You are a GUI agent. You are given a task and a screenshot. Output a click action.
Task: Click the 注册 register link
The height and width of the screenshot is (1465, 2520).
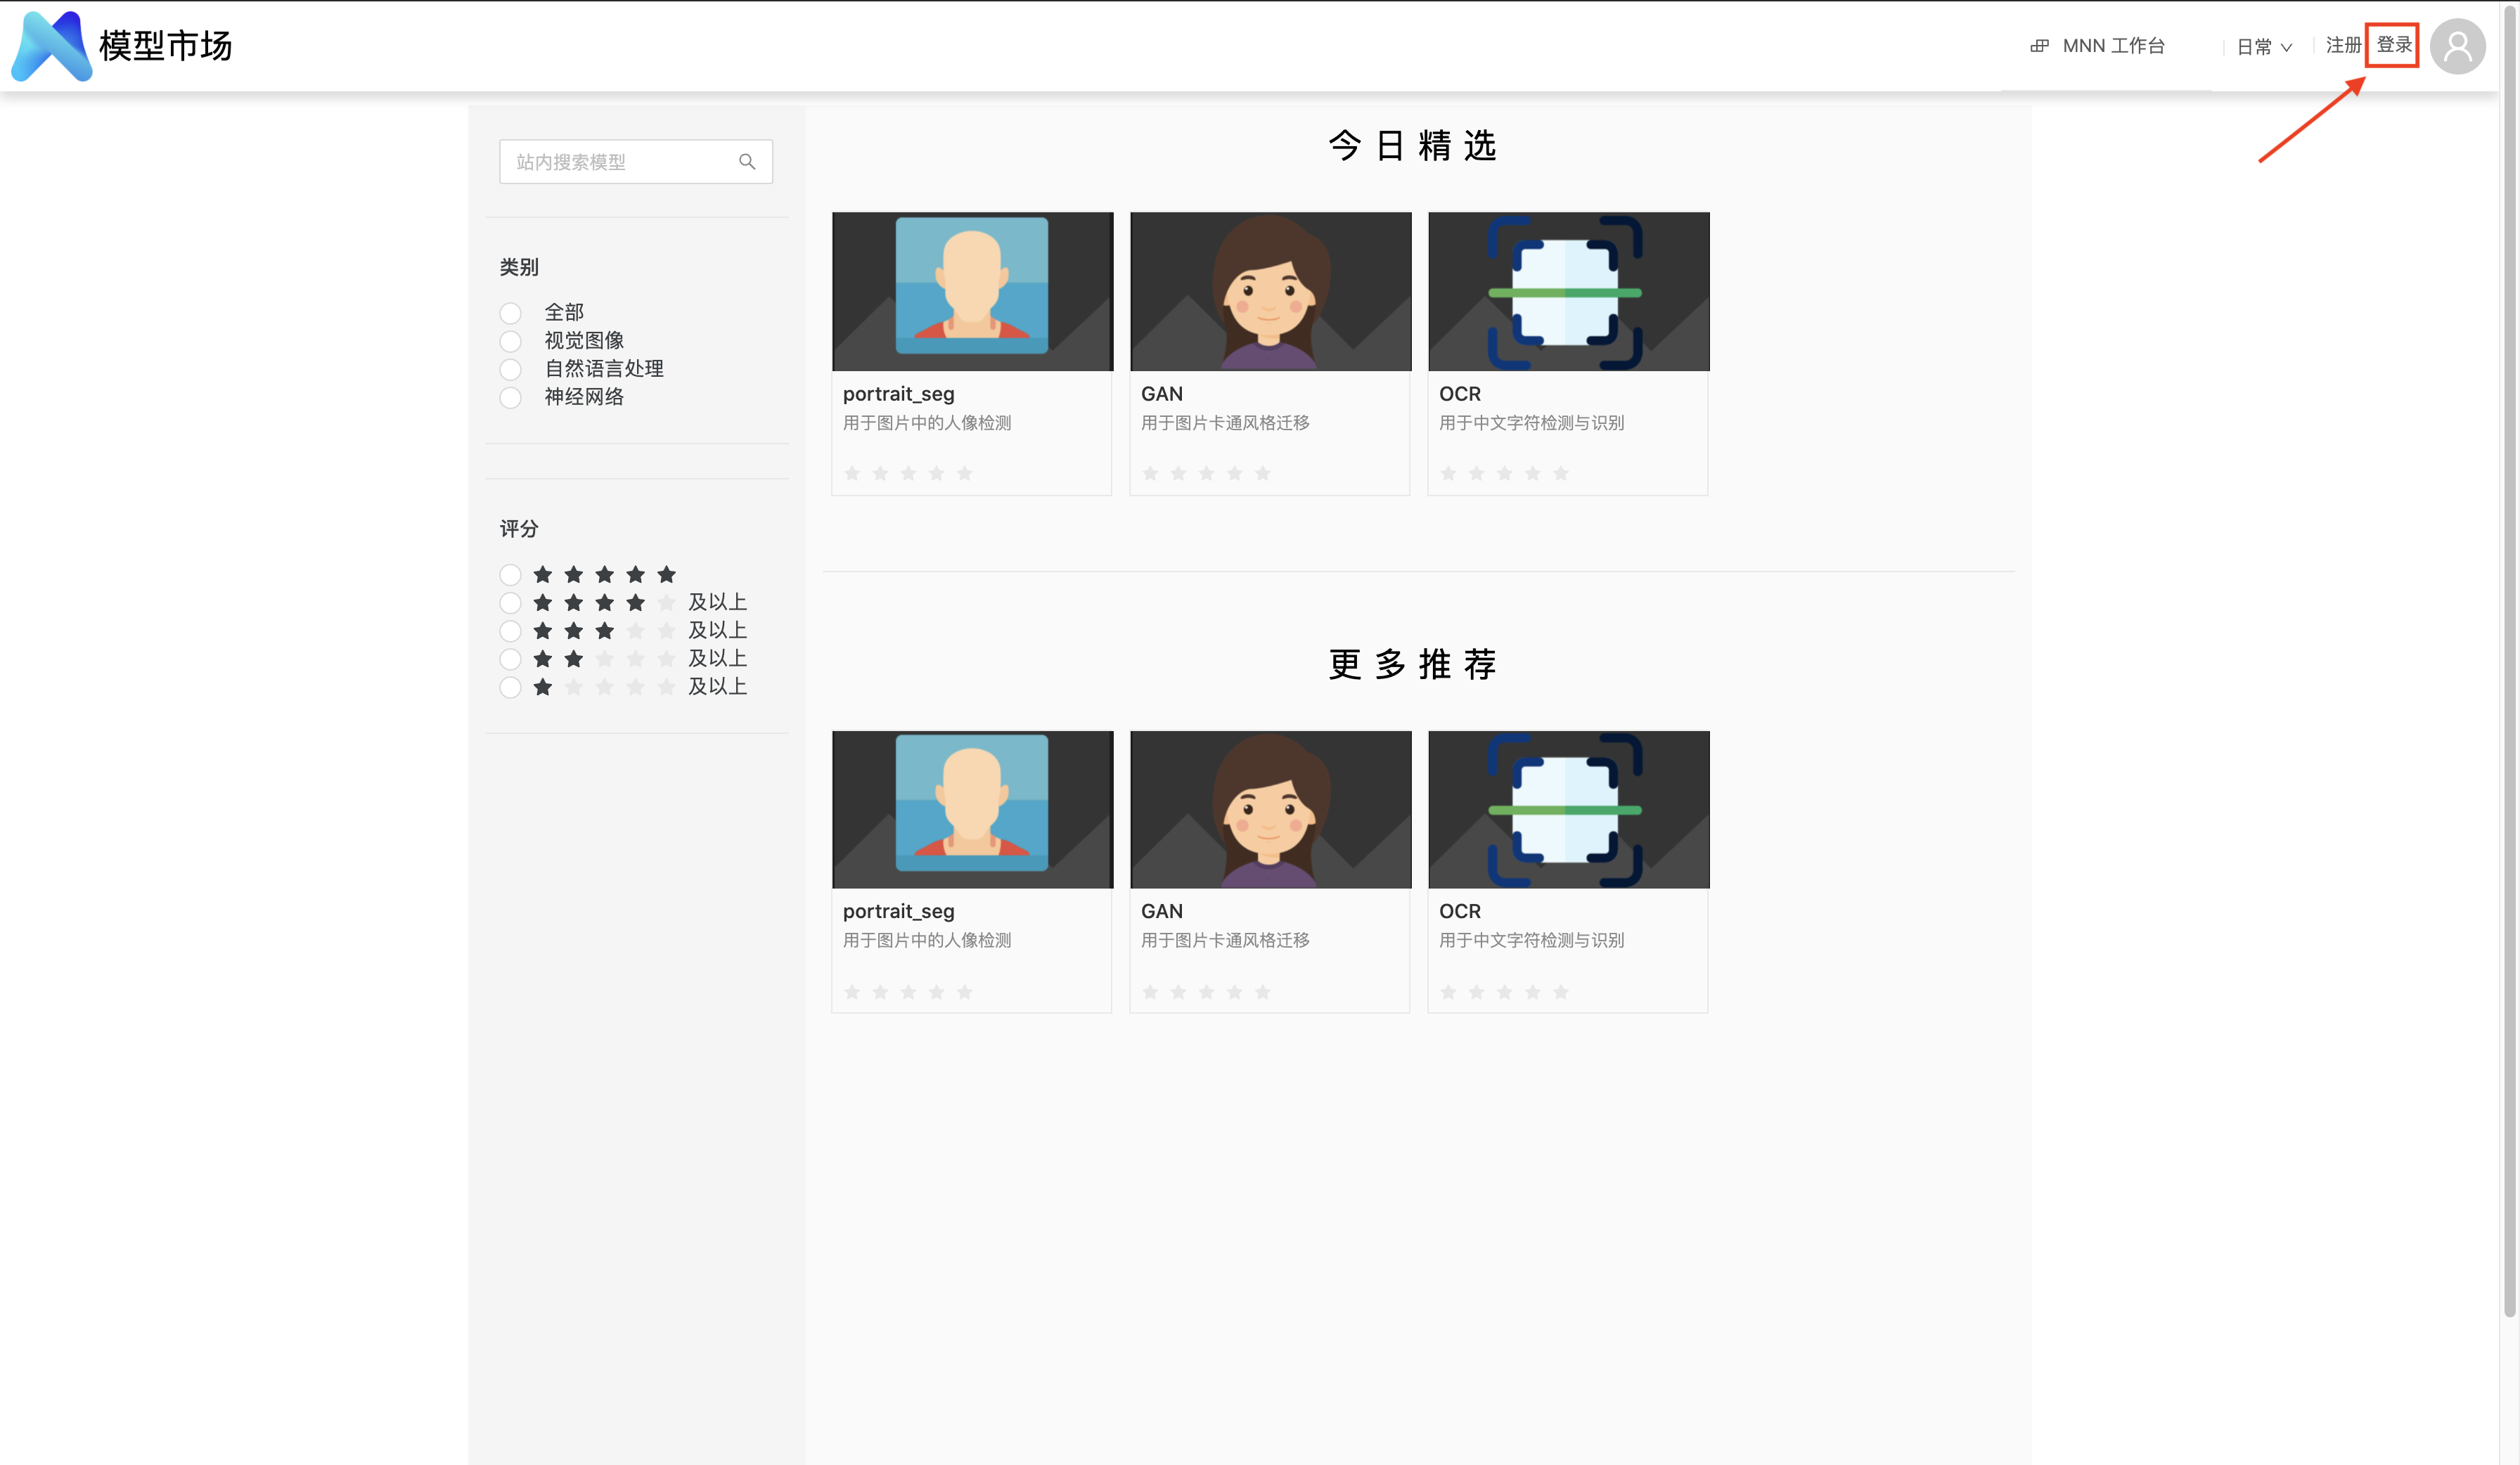pyautogui.click(x=2342, y=45)
